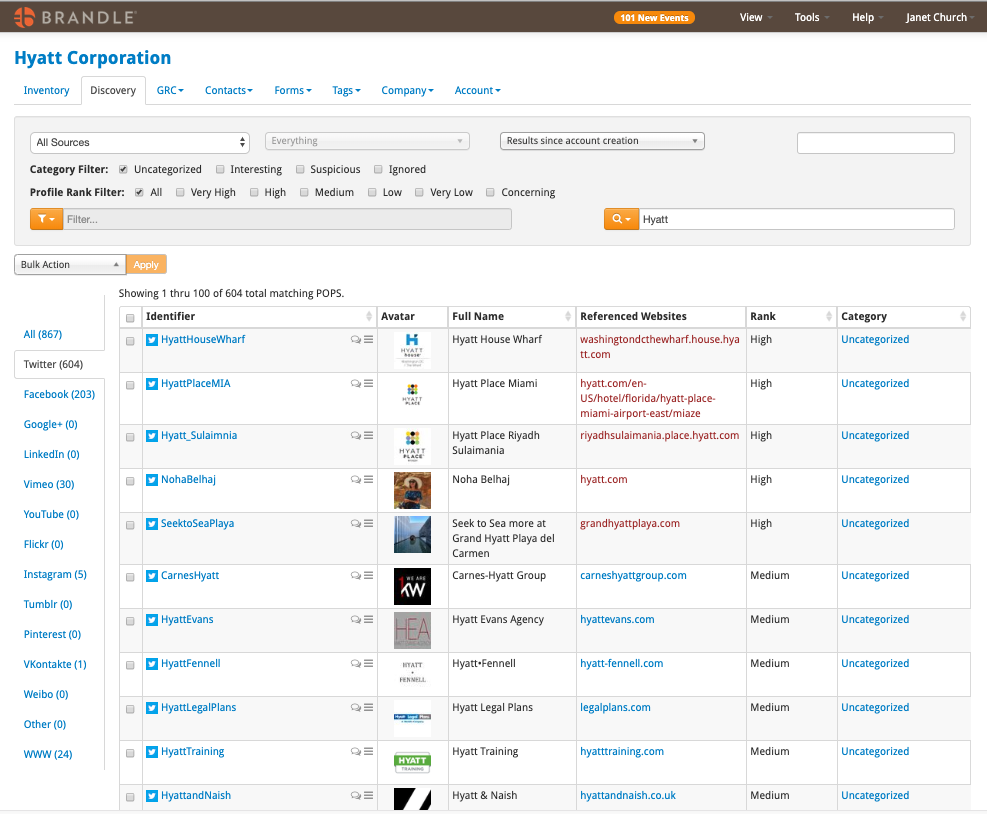This screenshot has width=987, height=814.
Task: Open list menu icon for HyattTraining row
Action: pyautogui.click(x=369, y=751)
